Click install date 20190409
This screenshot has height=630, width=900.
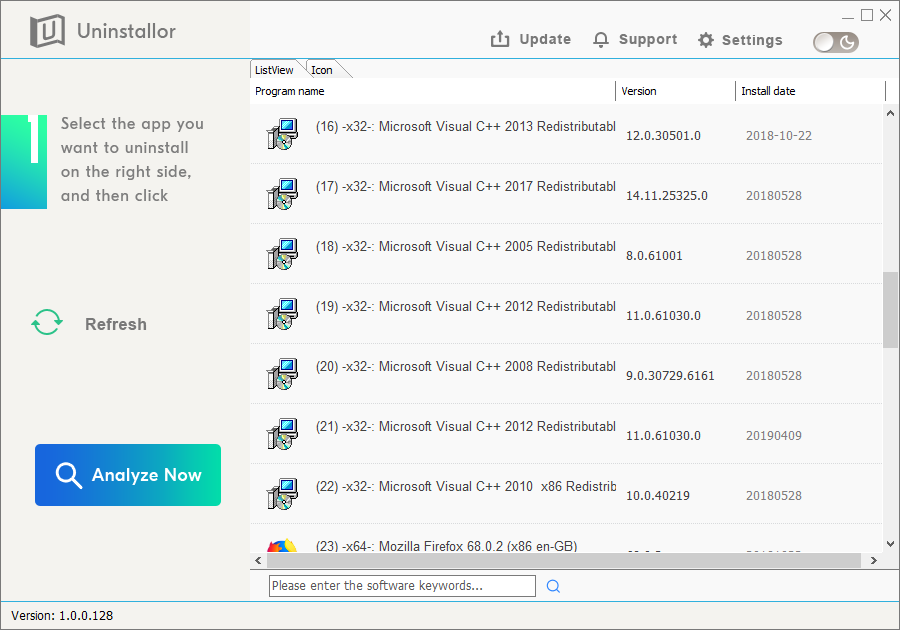[774, 436]
